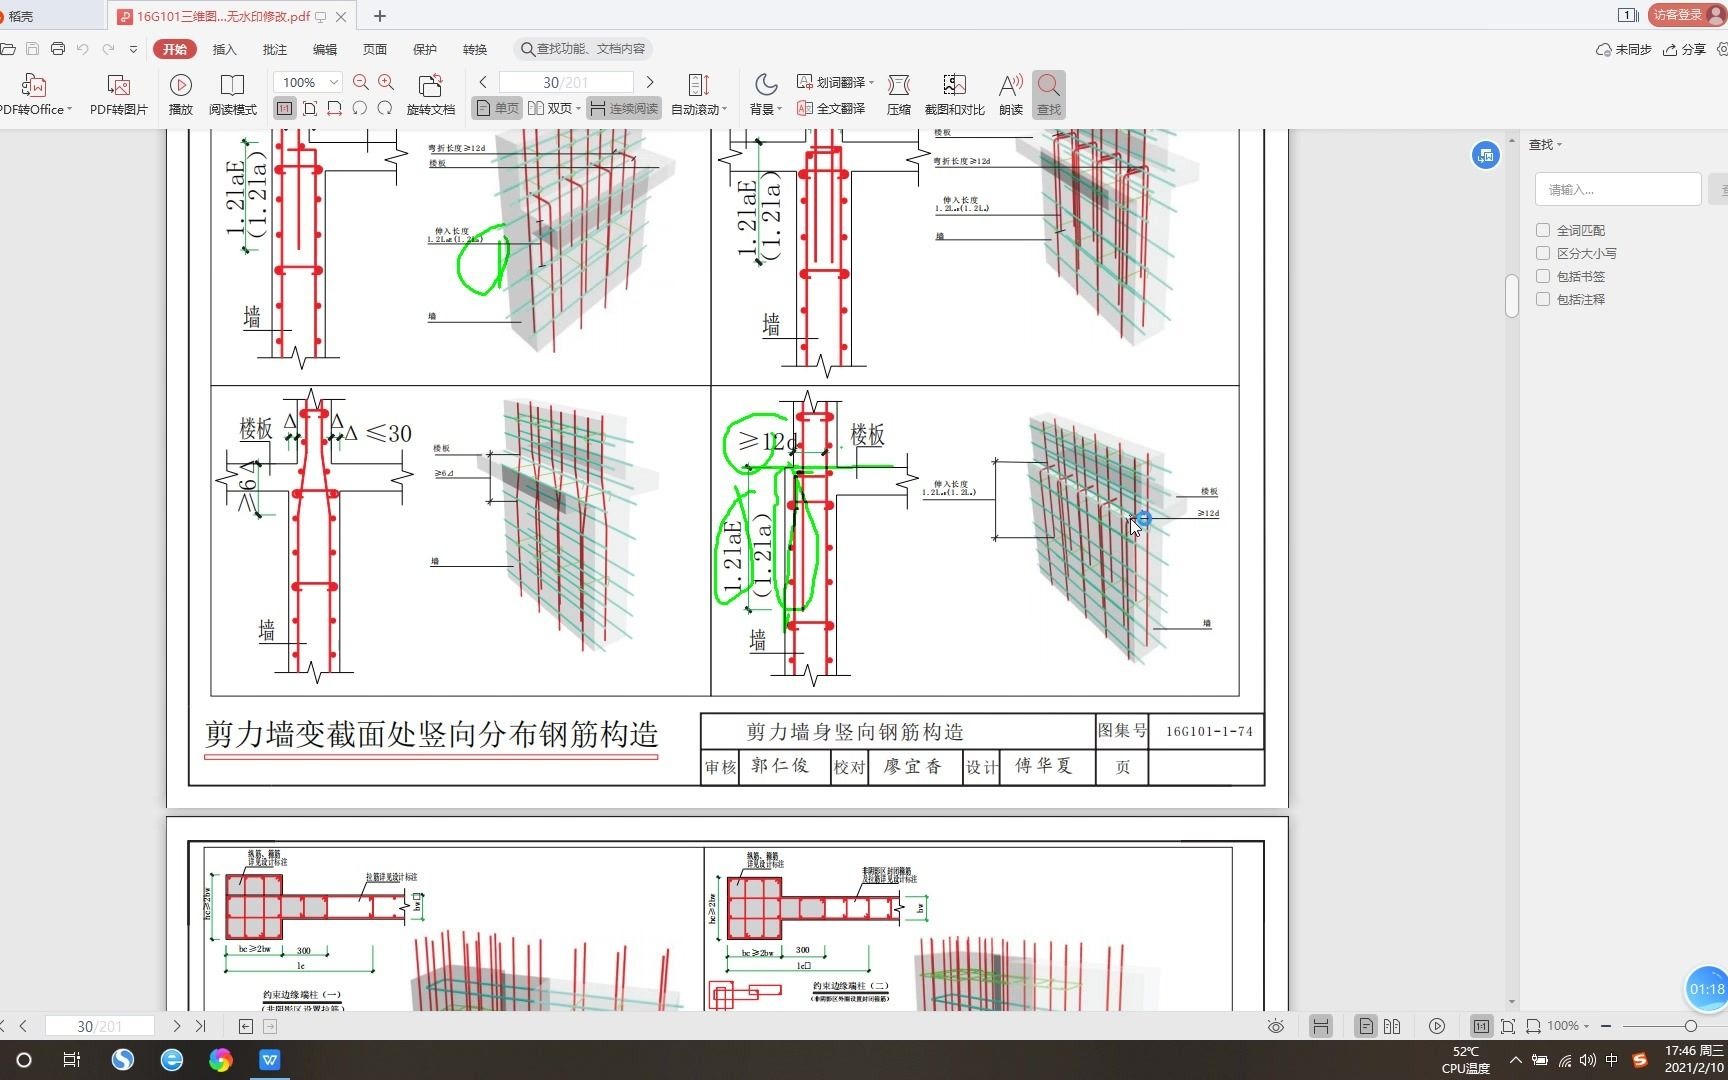Image resolution: width=1728 pixels, height=1080 pixels.
Task: Jump to last page icon in status bar
Action: [200, 1026]
